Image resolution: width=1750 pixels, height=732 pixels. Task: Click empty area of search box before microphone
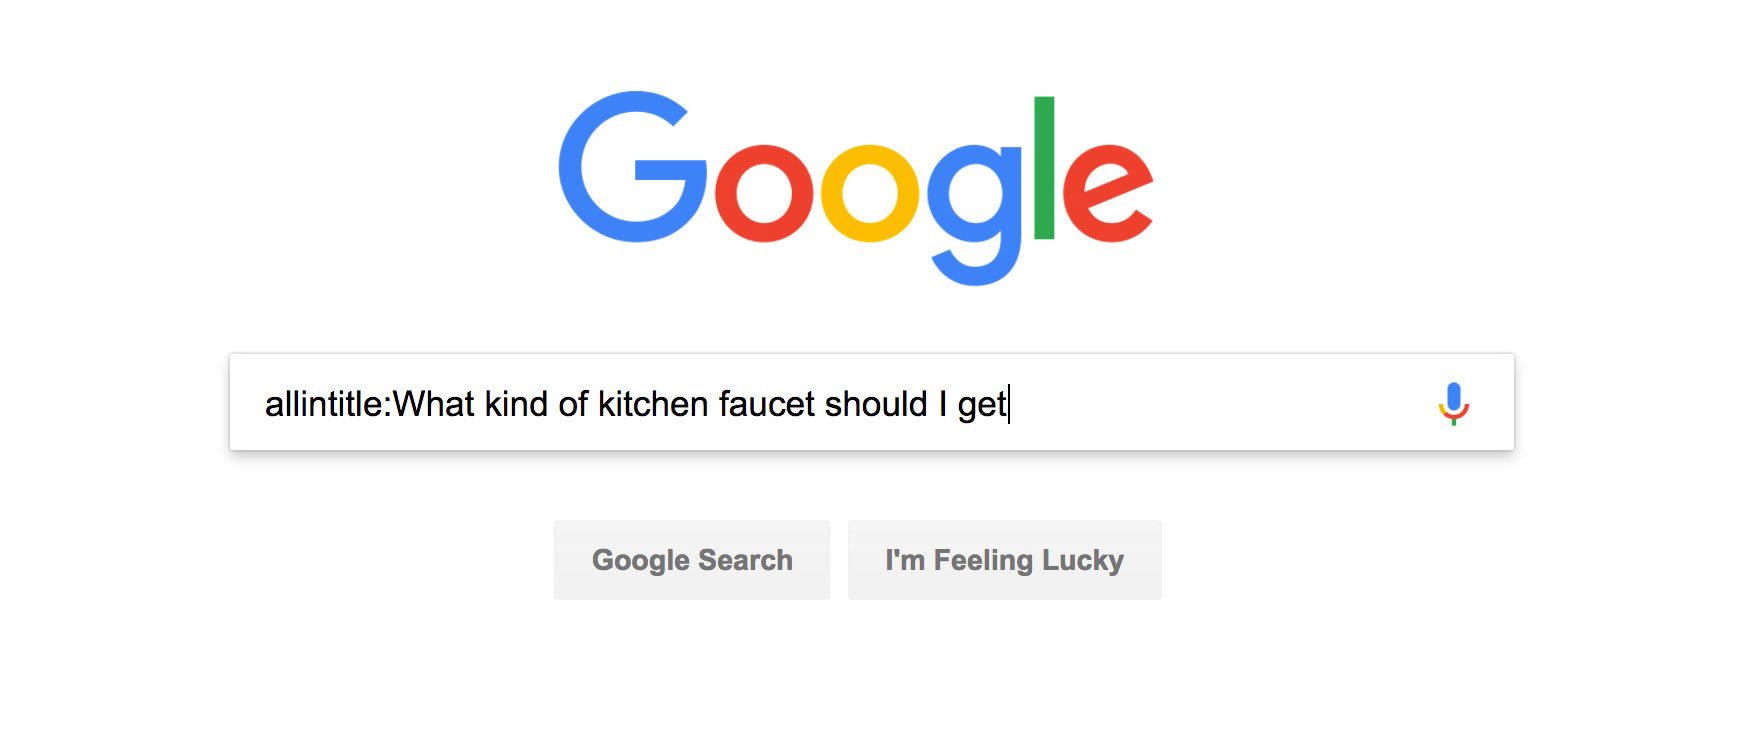pos(1220,403)
